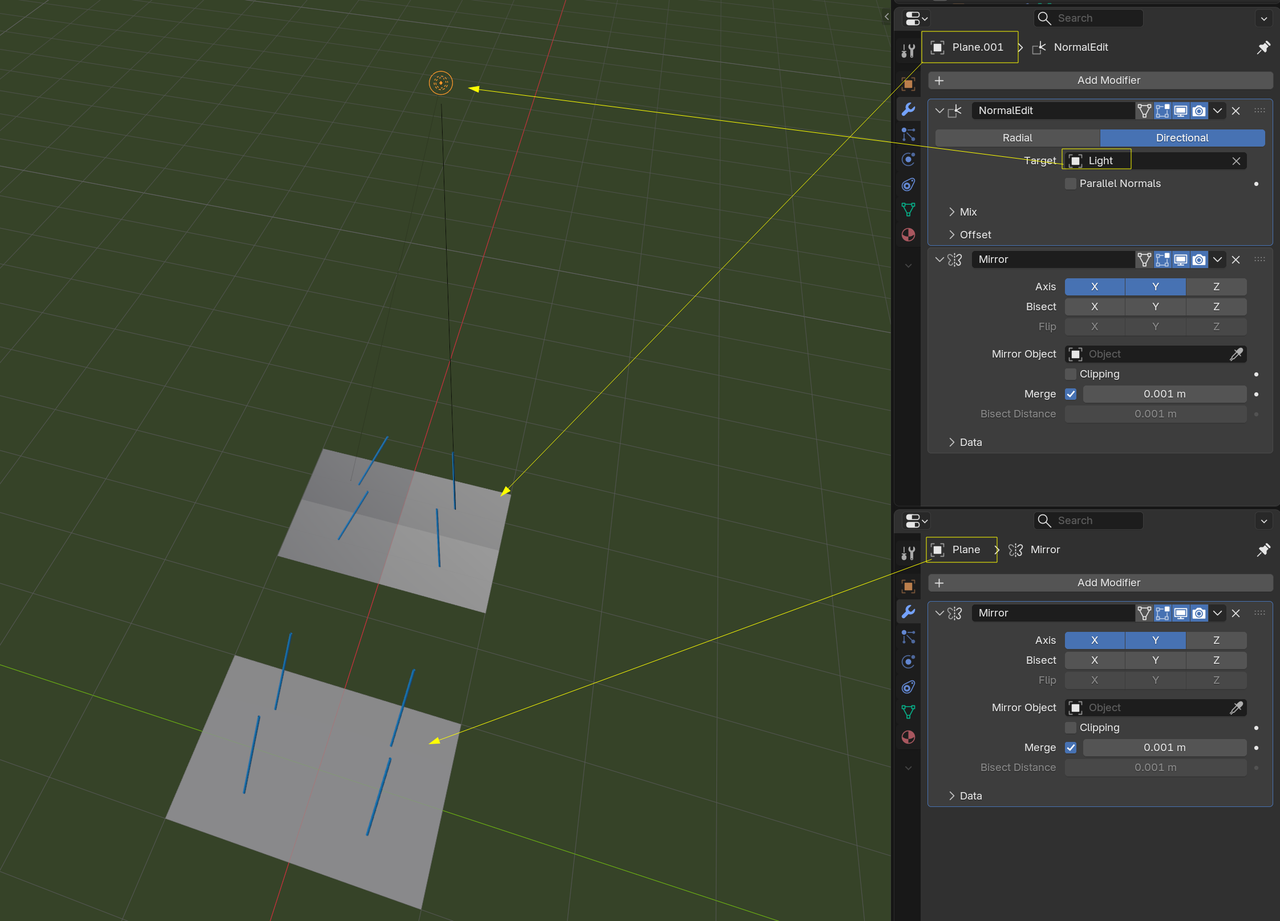Select Directional mode in NormalEdit
The height and width of the screenshot is (921, 1280).
coord(1182,138)
